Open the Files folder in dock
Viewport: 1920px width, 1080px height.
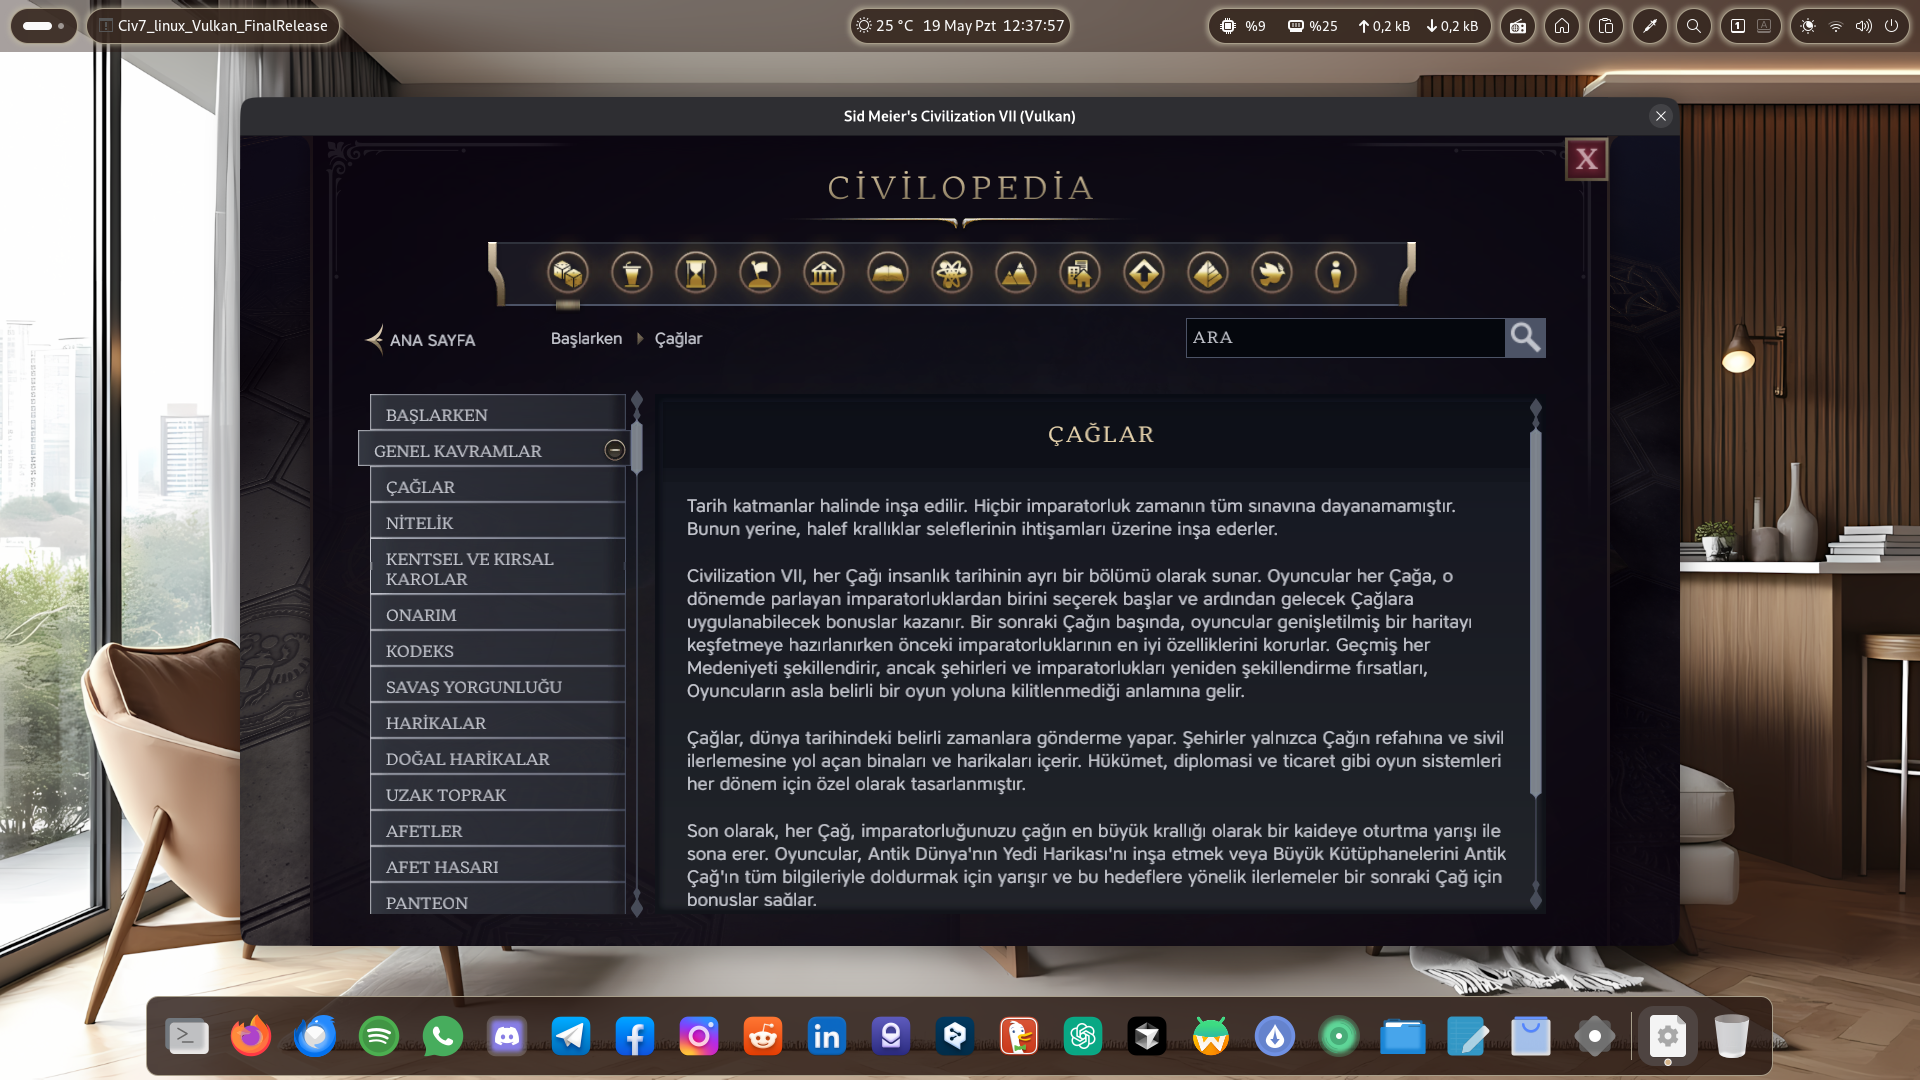[1403, 1037]
